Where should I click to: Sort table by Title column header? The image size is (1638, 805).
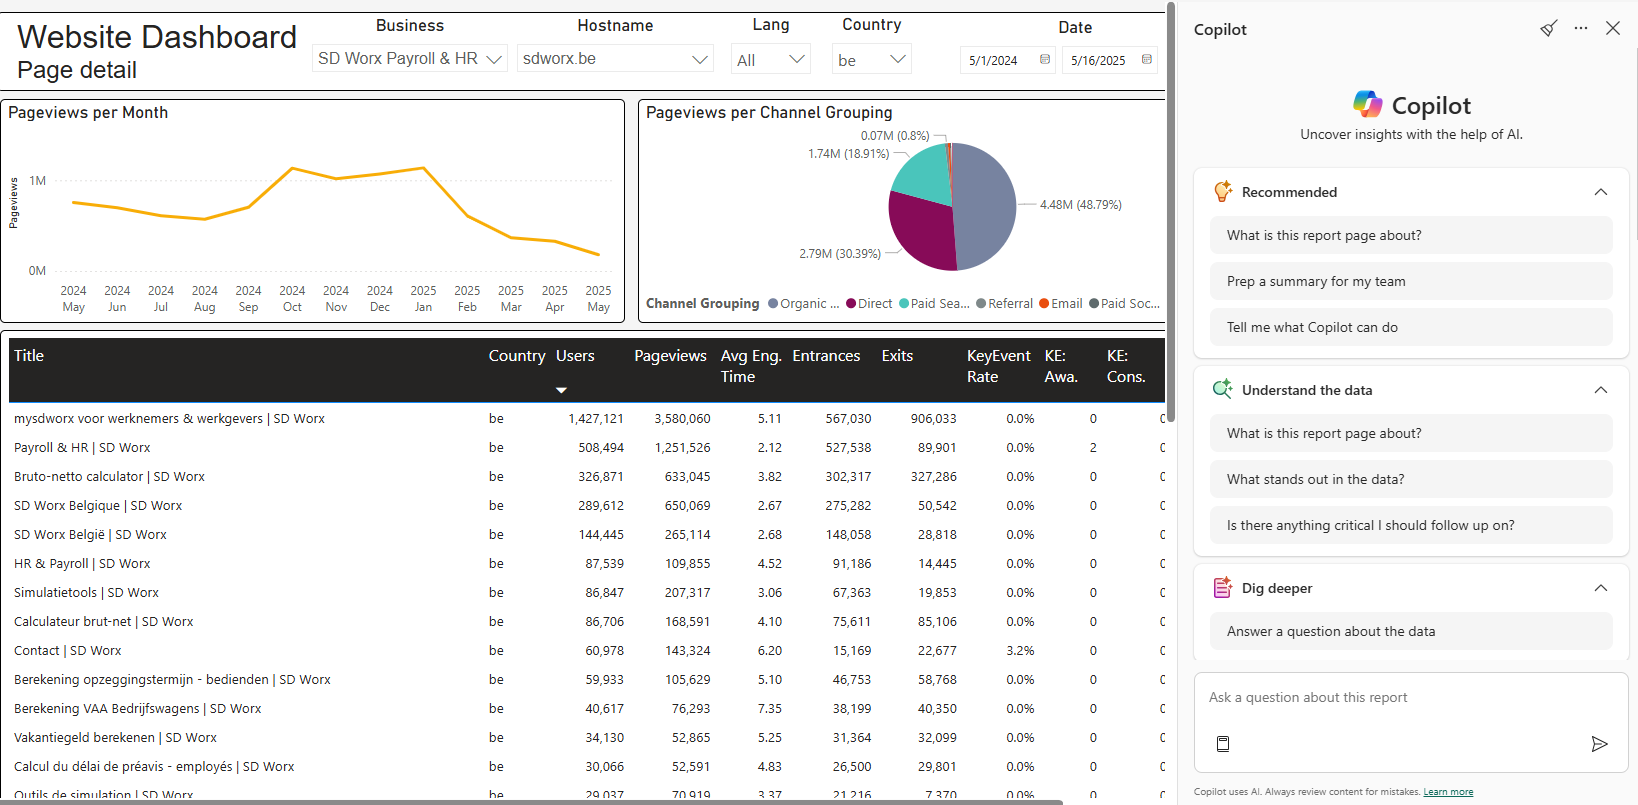point(29,356)
